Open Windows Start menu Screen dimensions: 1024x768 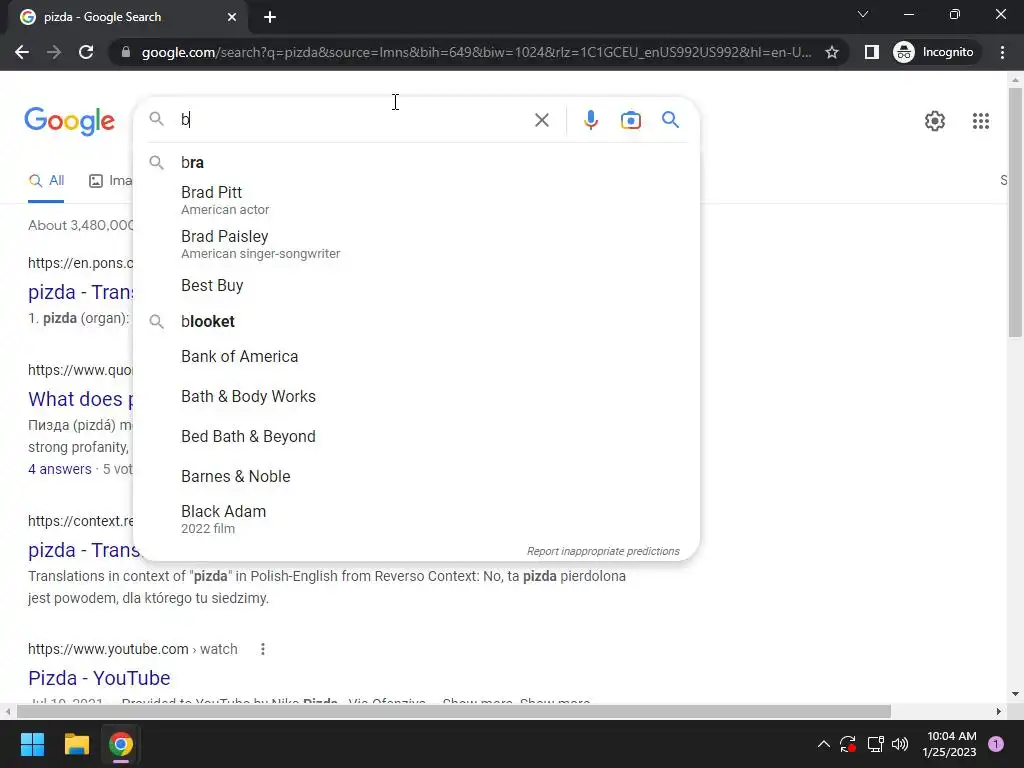click(32, 744)
